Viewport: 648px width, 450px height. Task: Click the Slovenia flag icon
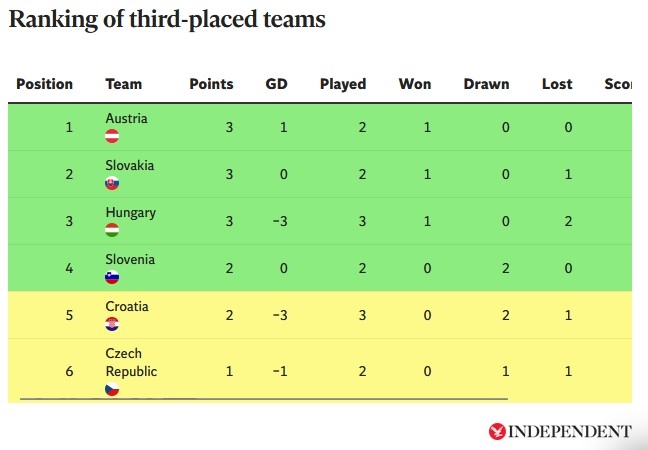112,277
